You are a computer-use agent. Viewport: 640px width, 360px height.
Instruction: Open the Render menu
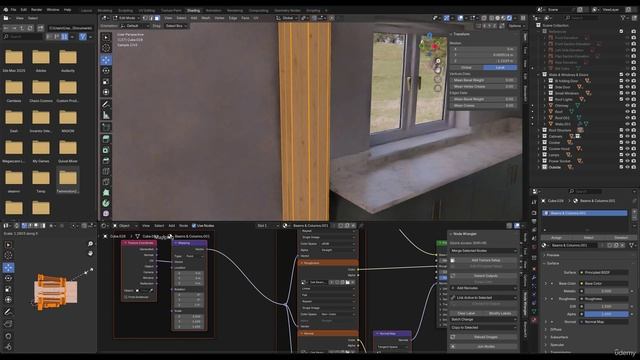(x=36, y=9)
